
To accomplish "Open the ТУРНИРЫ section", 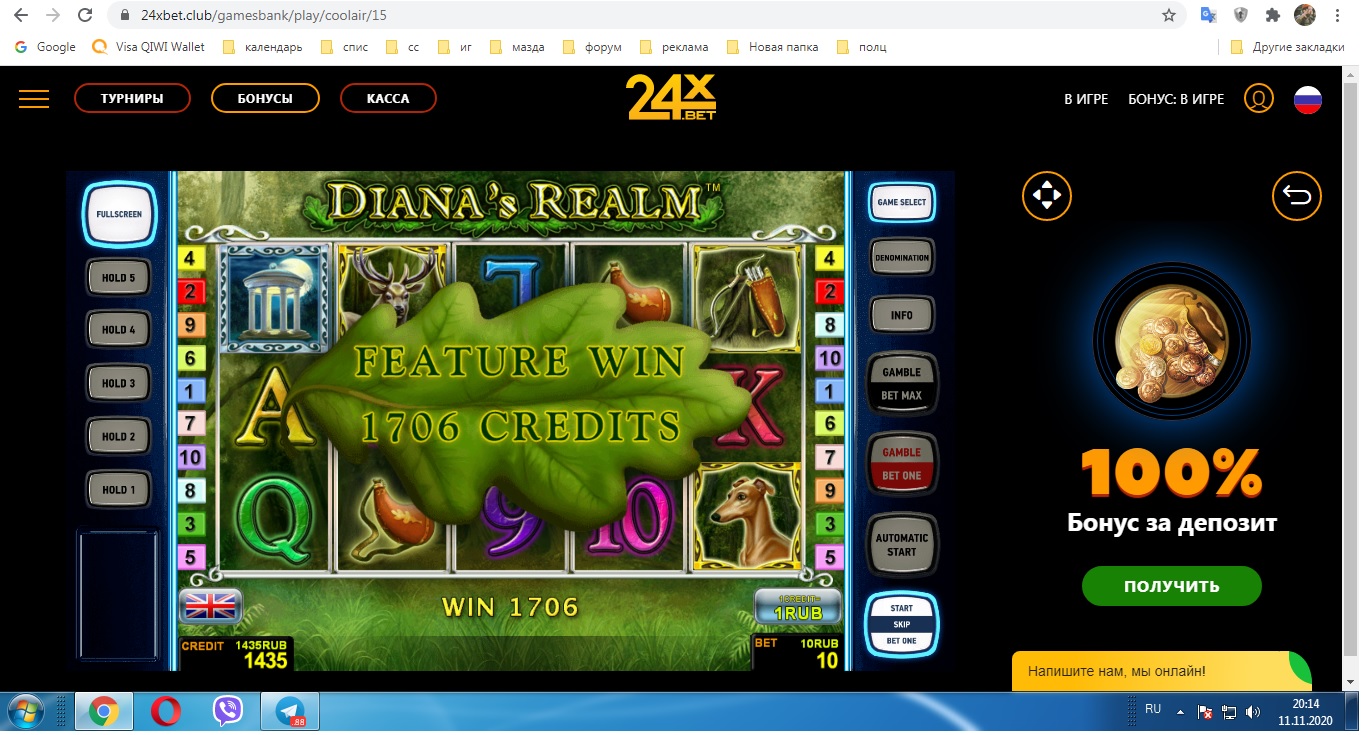I will click(x=132, y=98).
